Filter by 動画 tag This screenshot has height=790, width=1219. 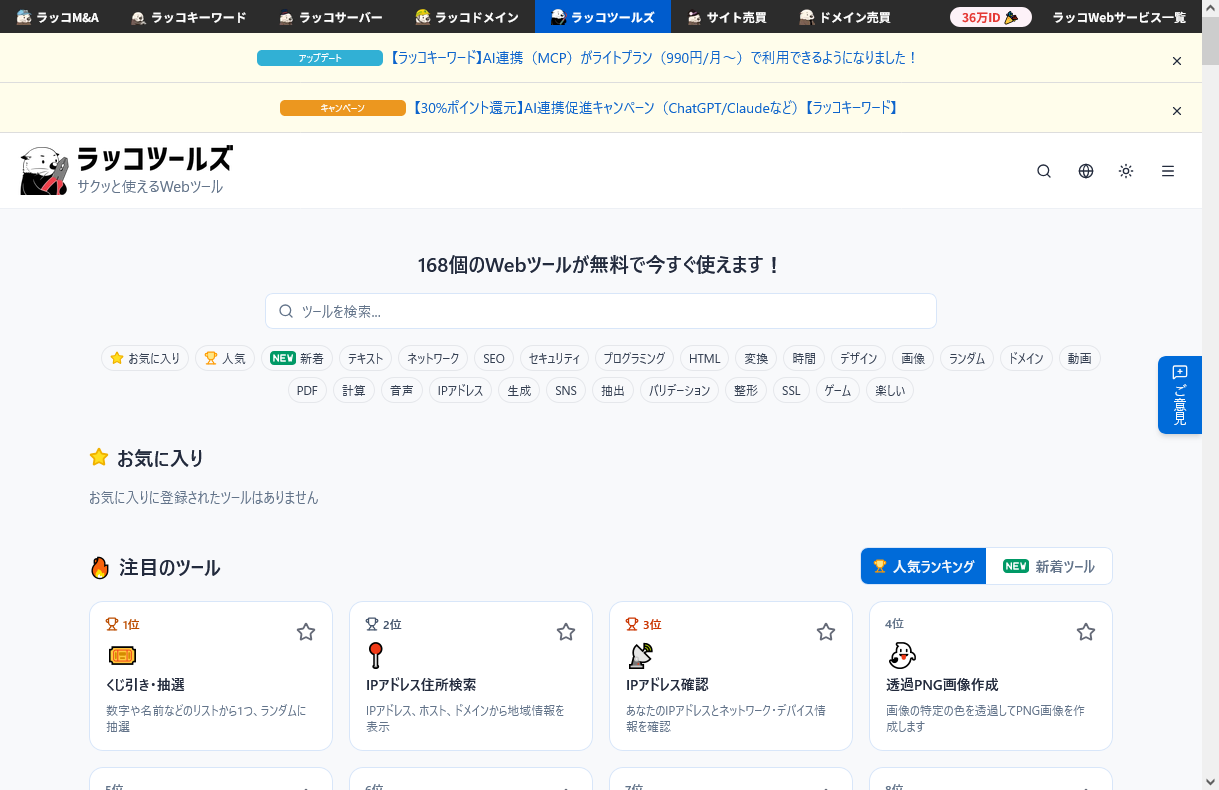(x=1079, y=358)
